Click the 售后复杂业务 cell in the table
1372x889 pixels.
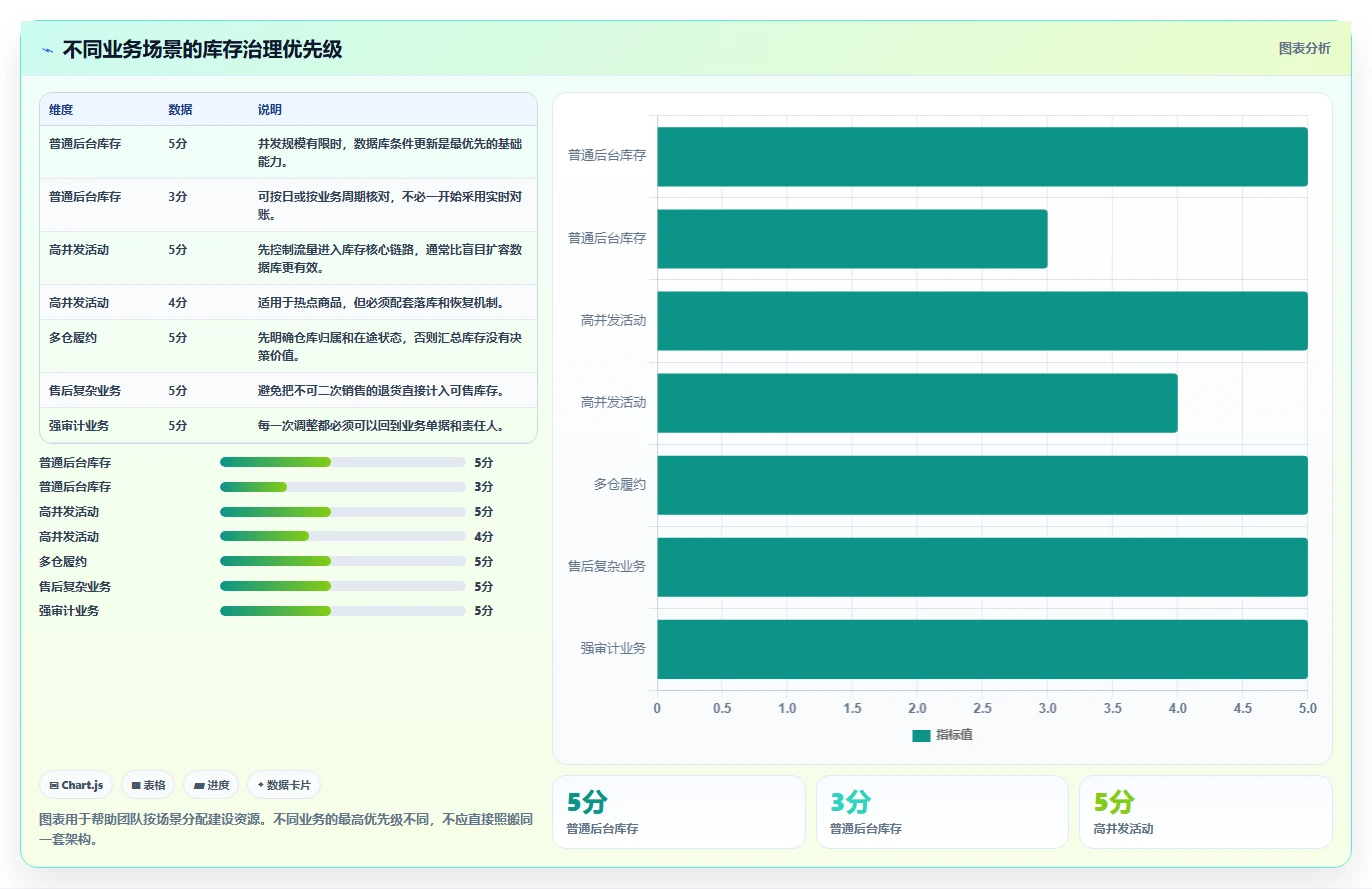[85, 391]
